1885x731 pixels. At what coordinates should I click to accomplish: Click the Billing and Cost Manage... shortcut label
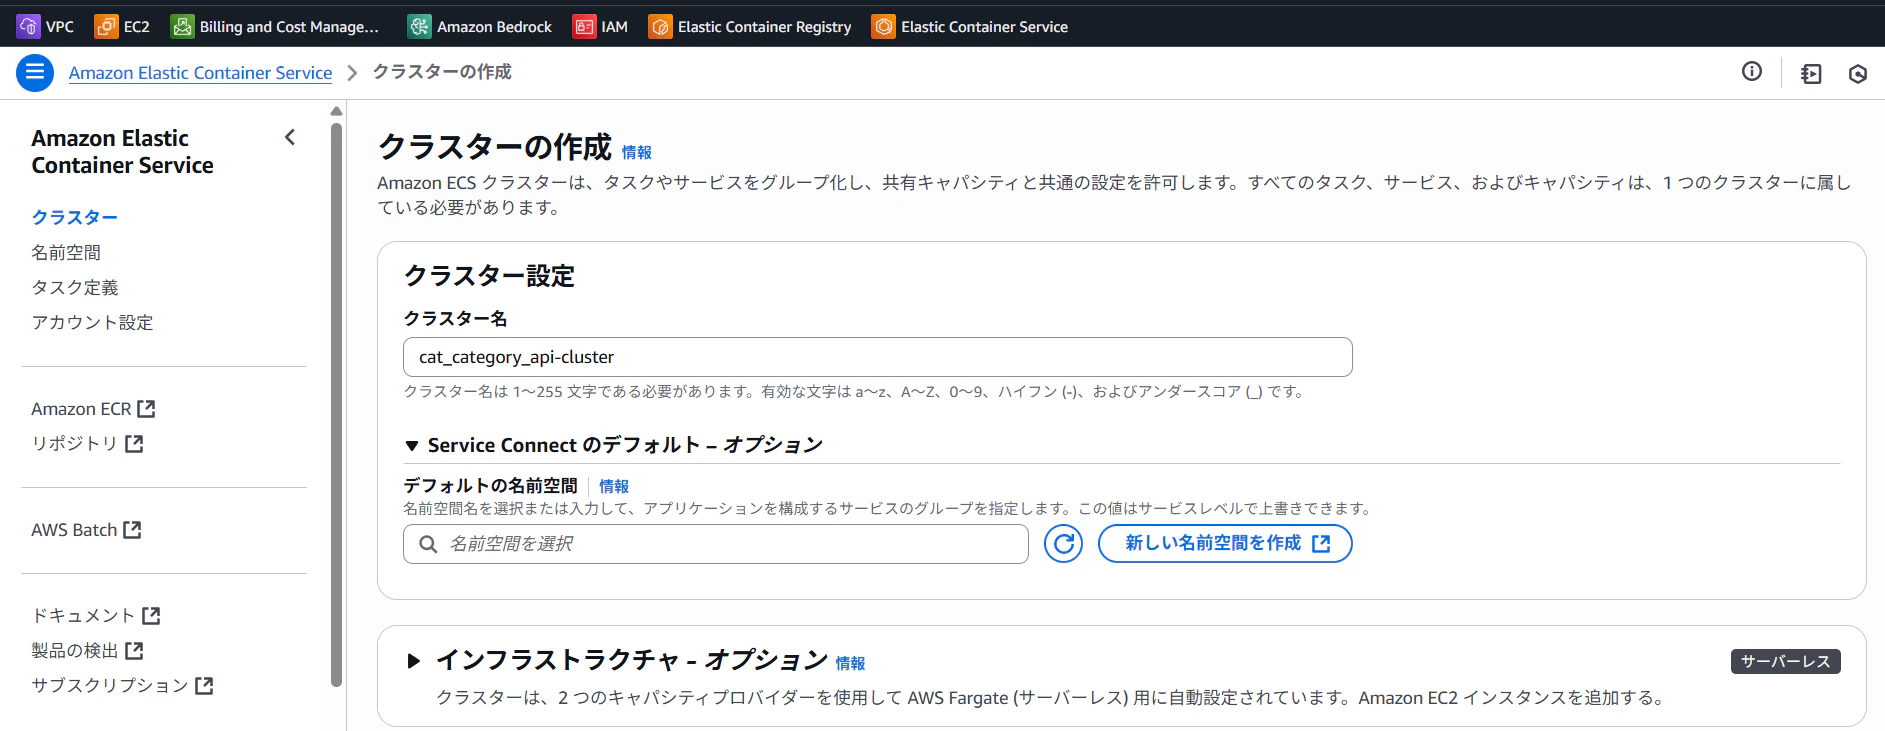tap(289, 26)
